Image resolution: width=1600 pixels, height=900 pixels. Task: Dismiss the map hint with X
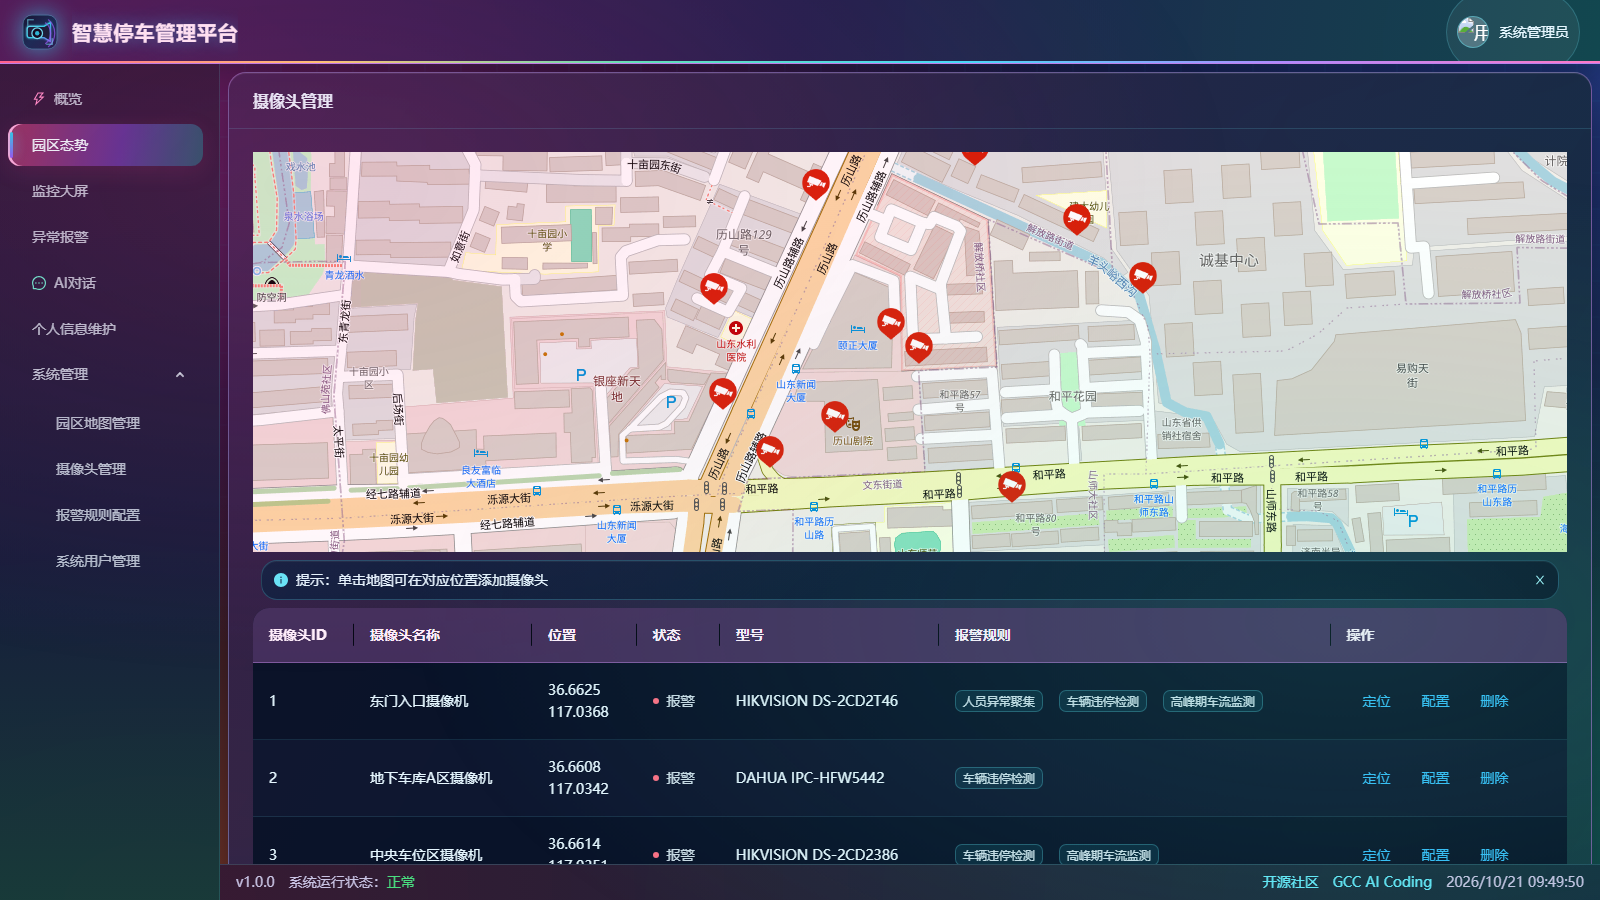1540,580
